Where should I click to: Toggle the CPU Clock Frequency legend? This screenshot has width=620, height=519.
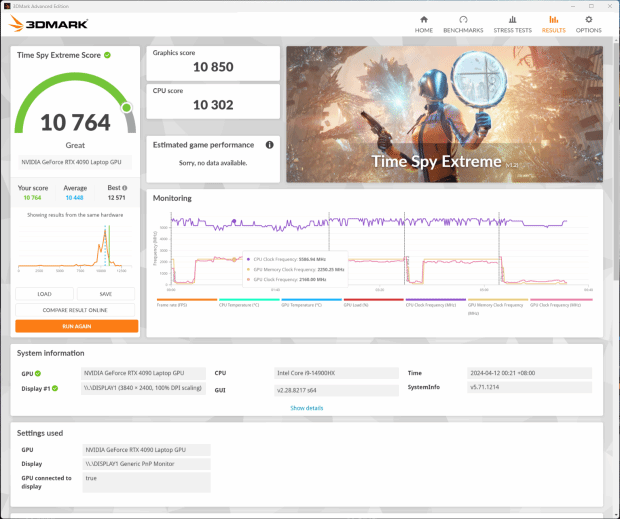point(436,302)
